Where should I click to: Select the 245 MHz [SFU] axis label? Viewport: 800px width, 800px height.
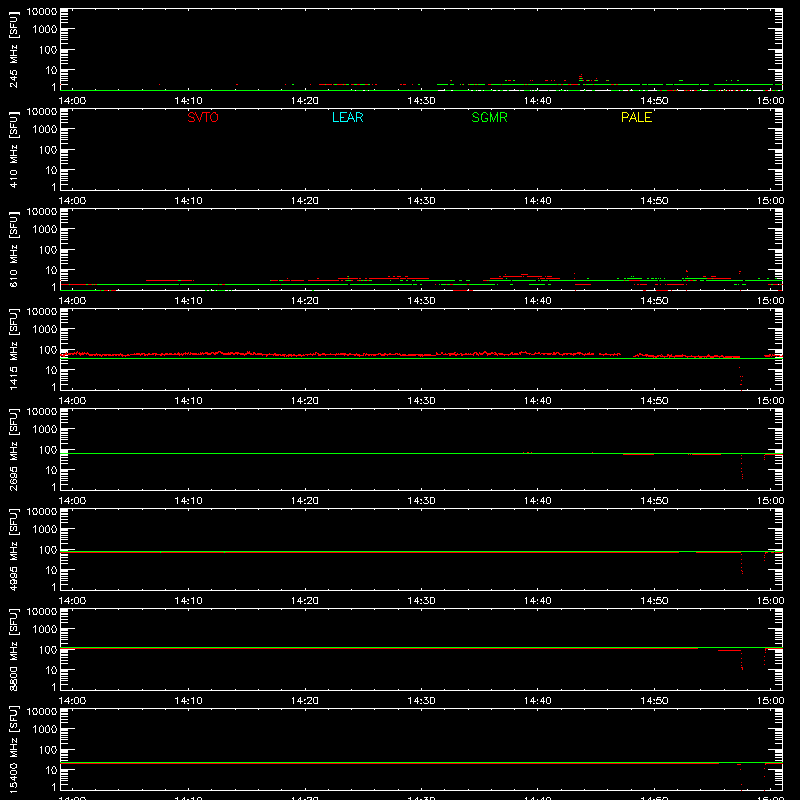13,49
